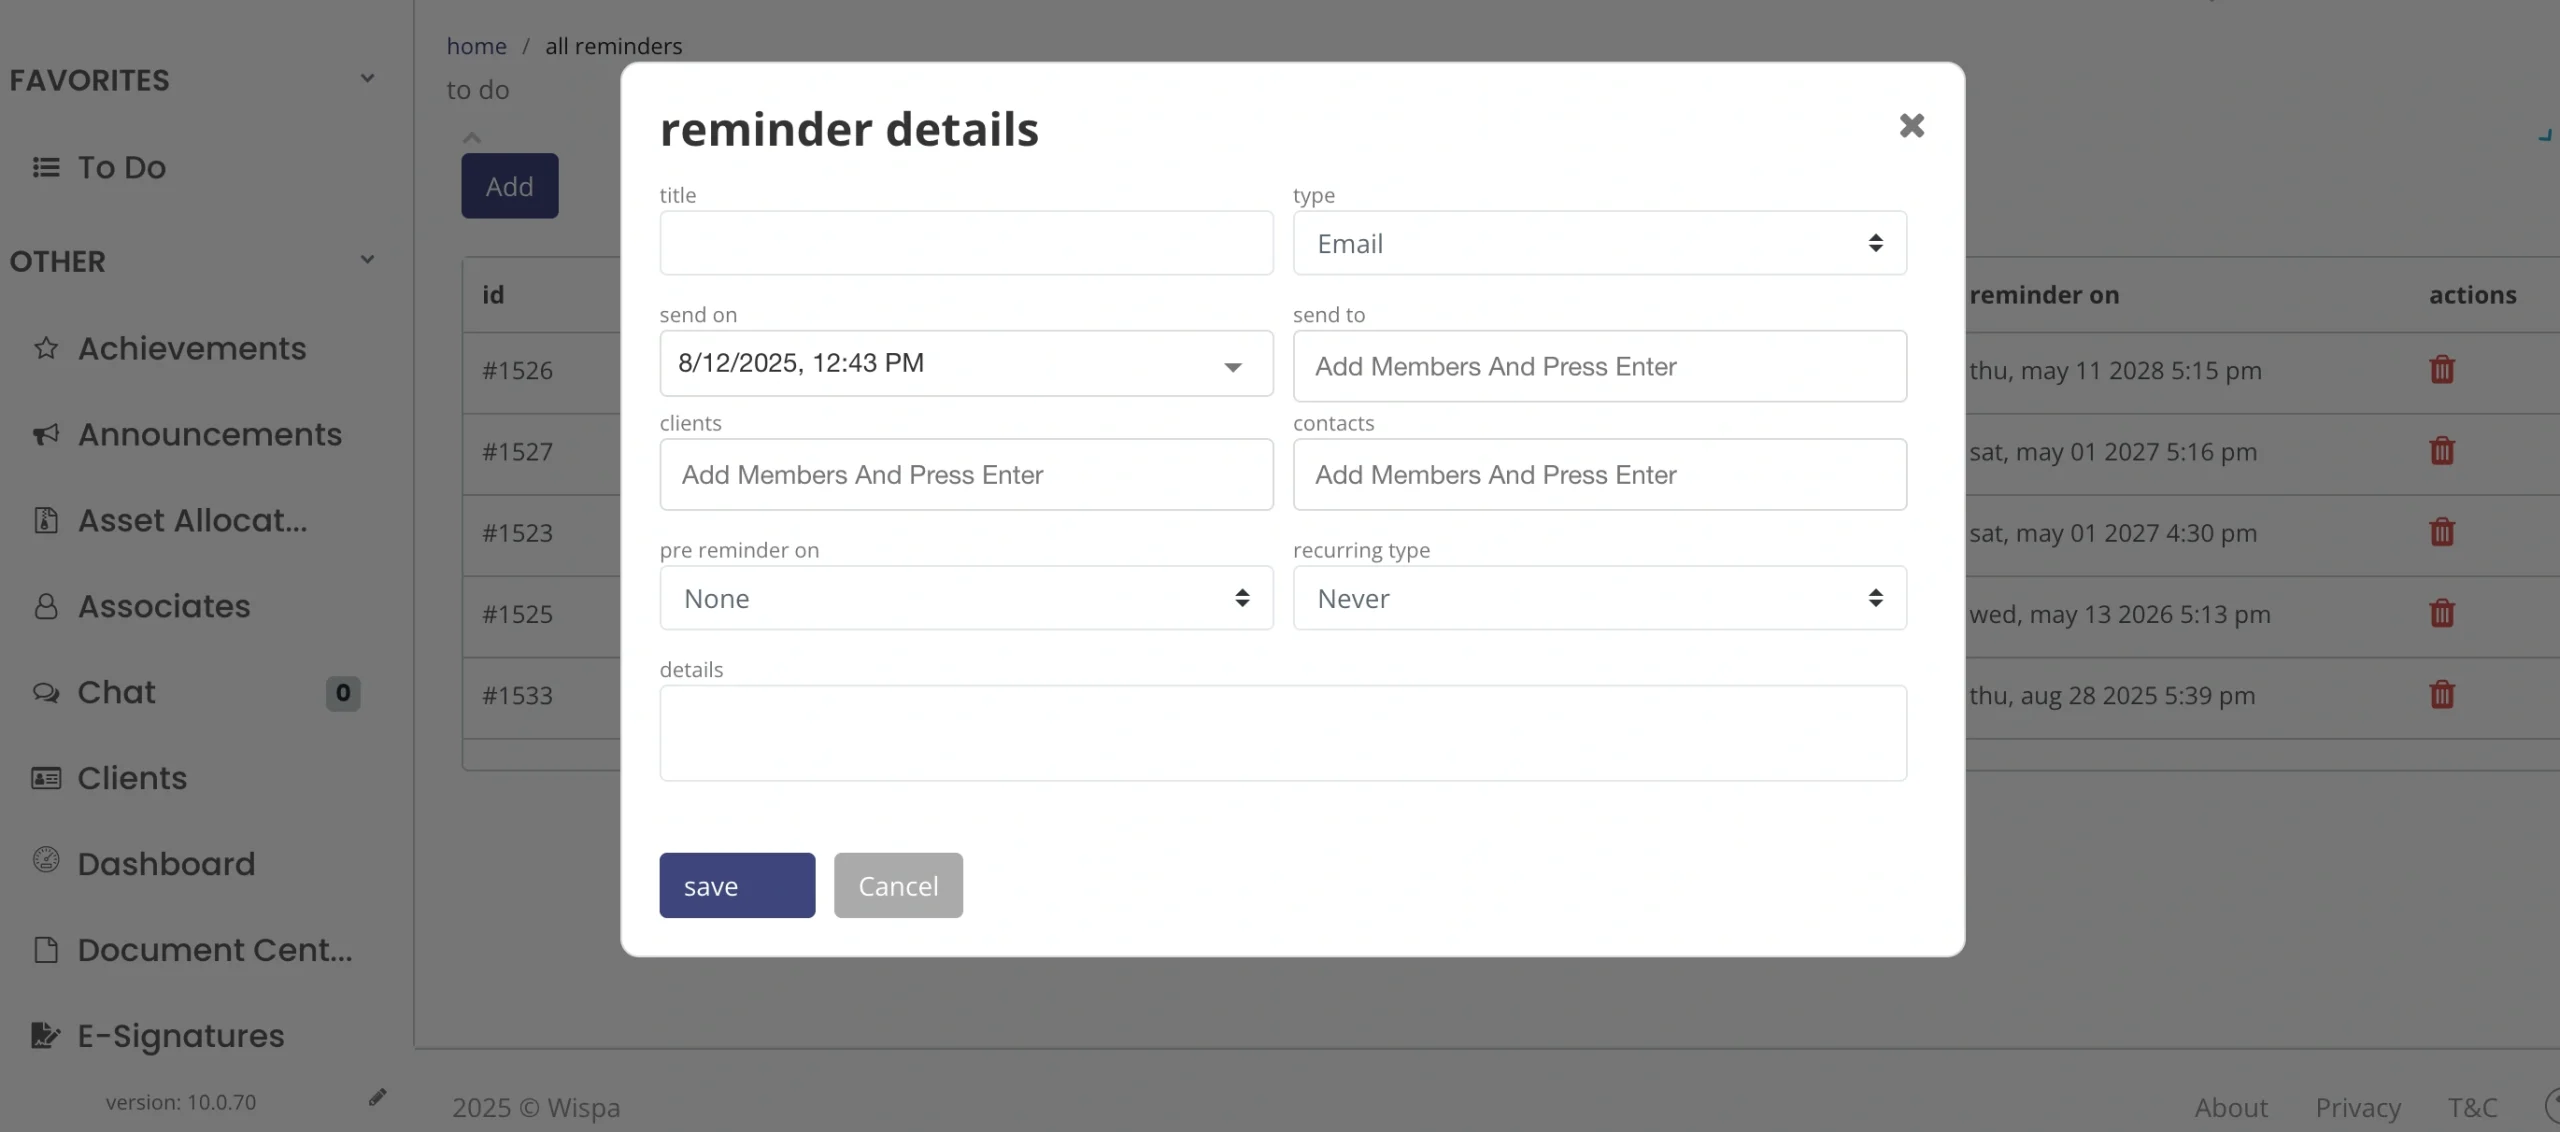The width and height of the screenshot is (2560, 1132).
Task: Expand the send on date picker arrow
Action: (x=1233, y=367)
